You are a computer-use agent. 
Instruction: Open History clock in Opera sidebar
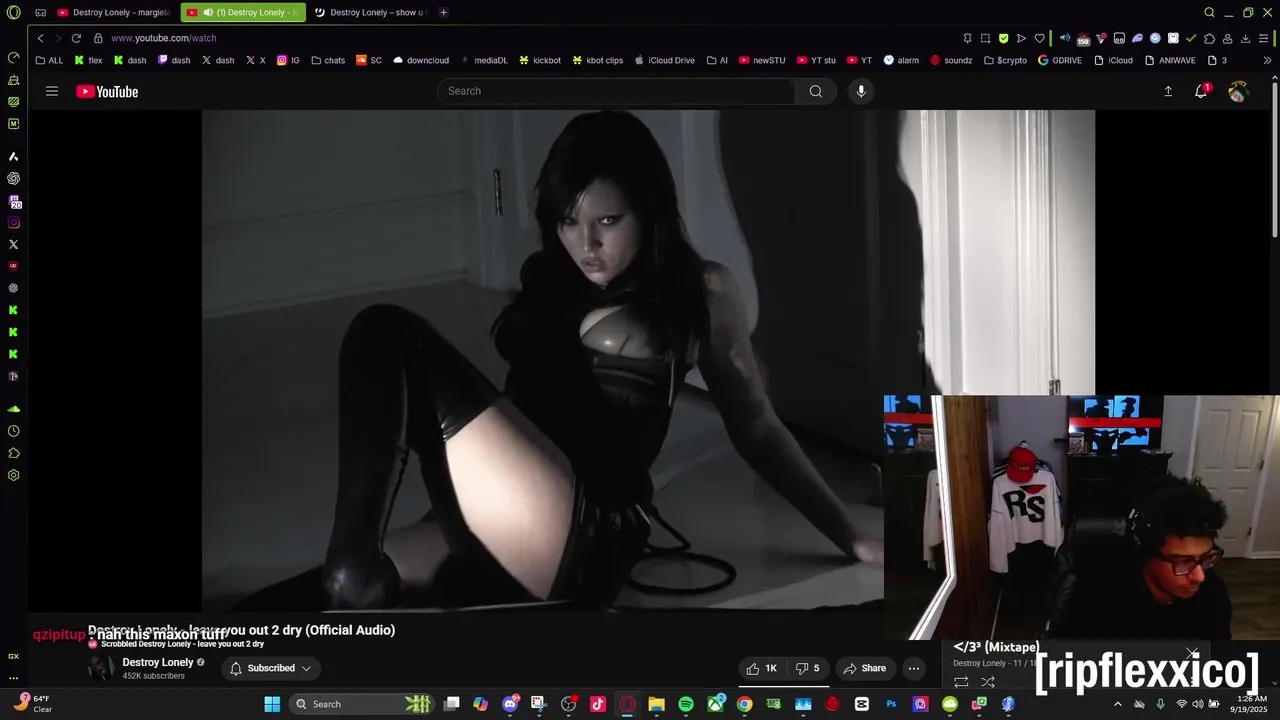click(x=13, y=431)
